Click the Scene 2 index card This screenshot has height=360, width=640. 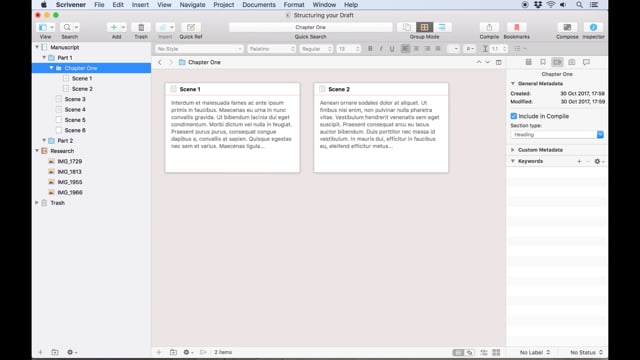(381, 128)
